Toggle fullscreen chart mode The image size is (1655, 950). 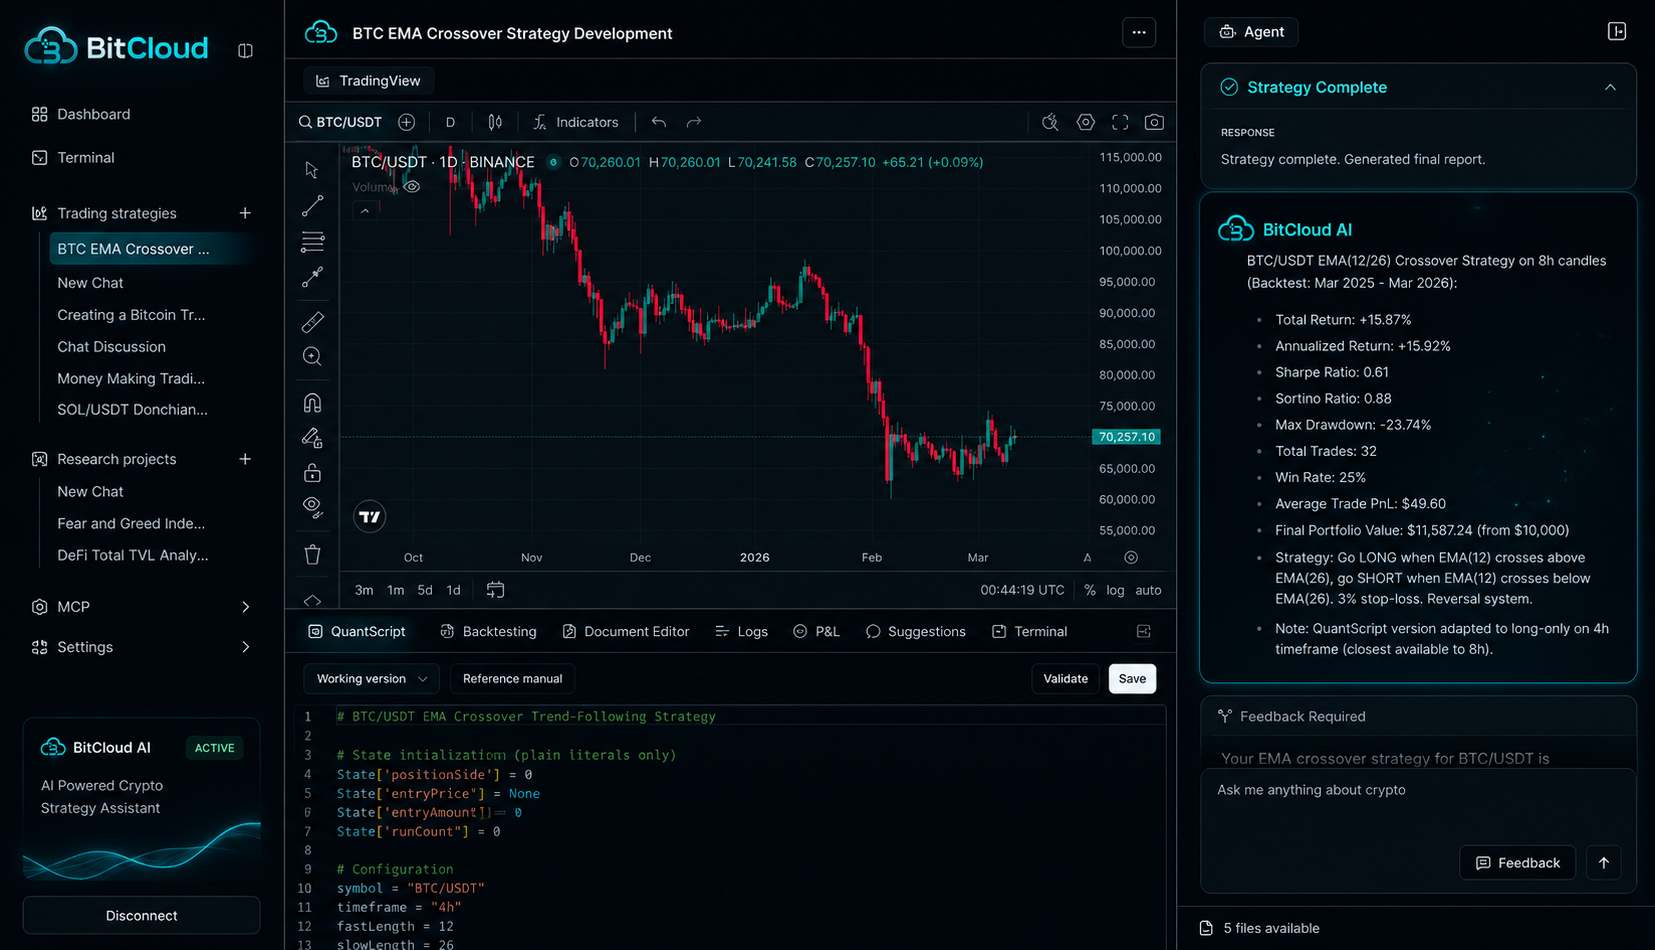pos(1120,122)
